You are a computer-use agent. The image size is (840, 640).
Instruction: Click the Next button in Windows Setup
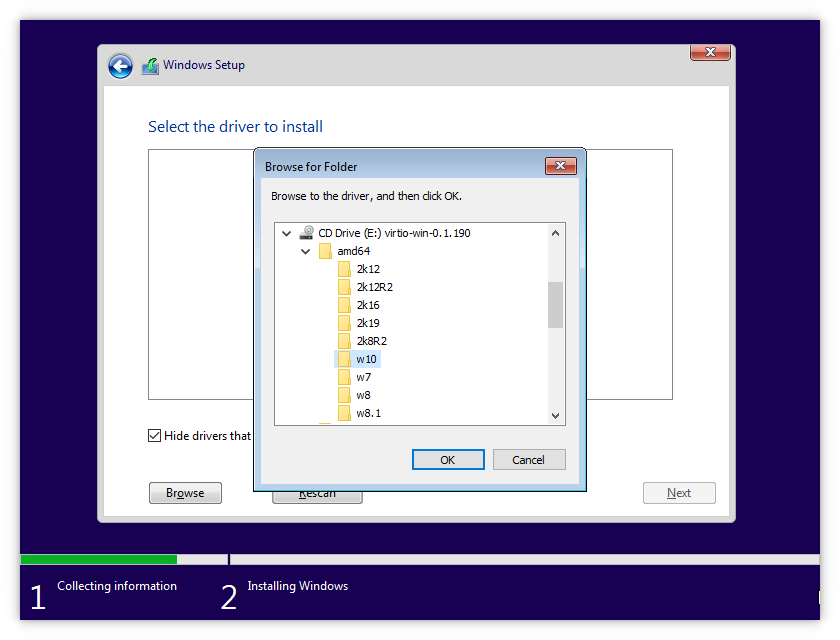click(x=679, y=493)
